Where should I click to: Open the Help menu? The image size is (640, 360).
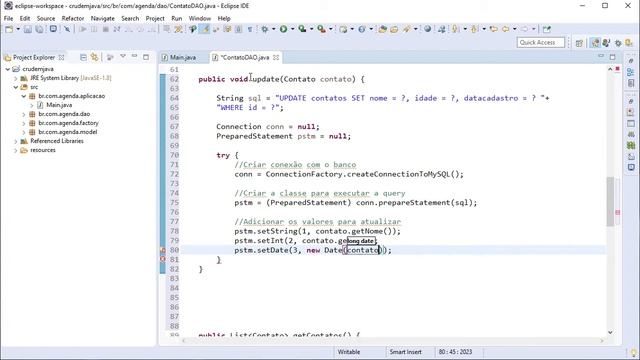224,18
